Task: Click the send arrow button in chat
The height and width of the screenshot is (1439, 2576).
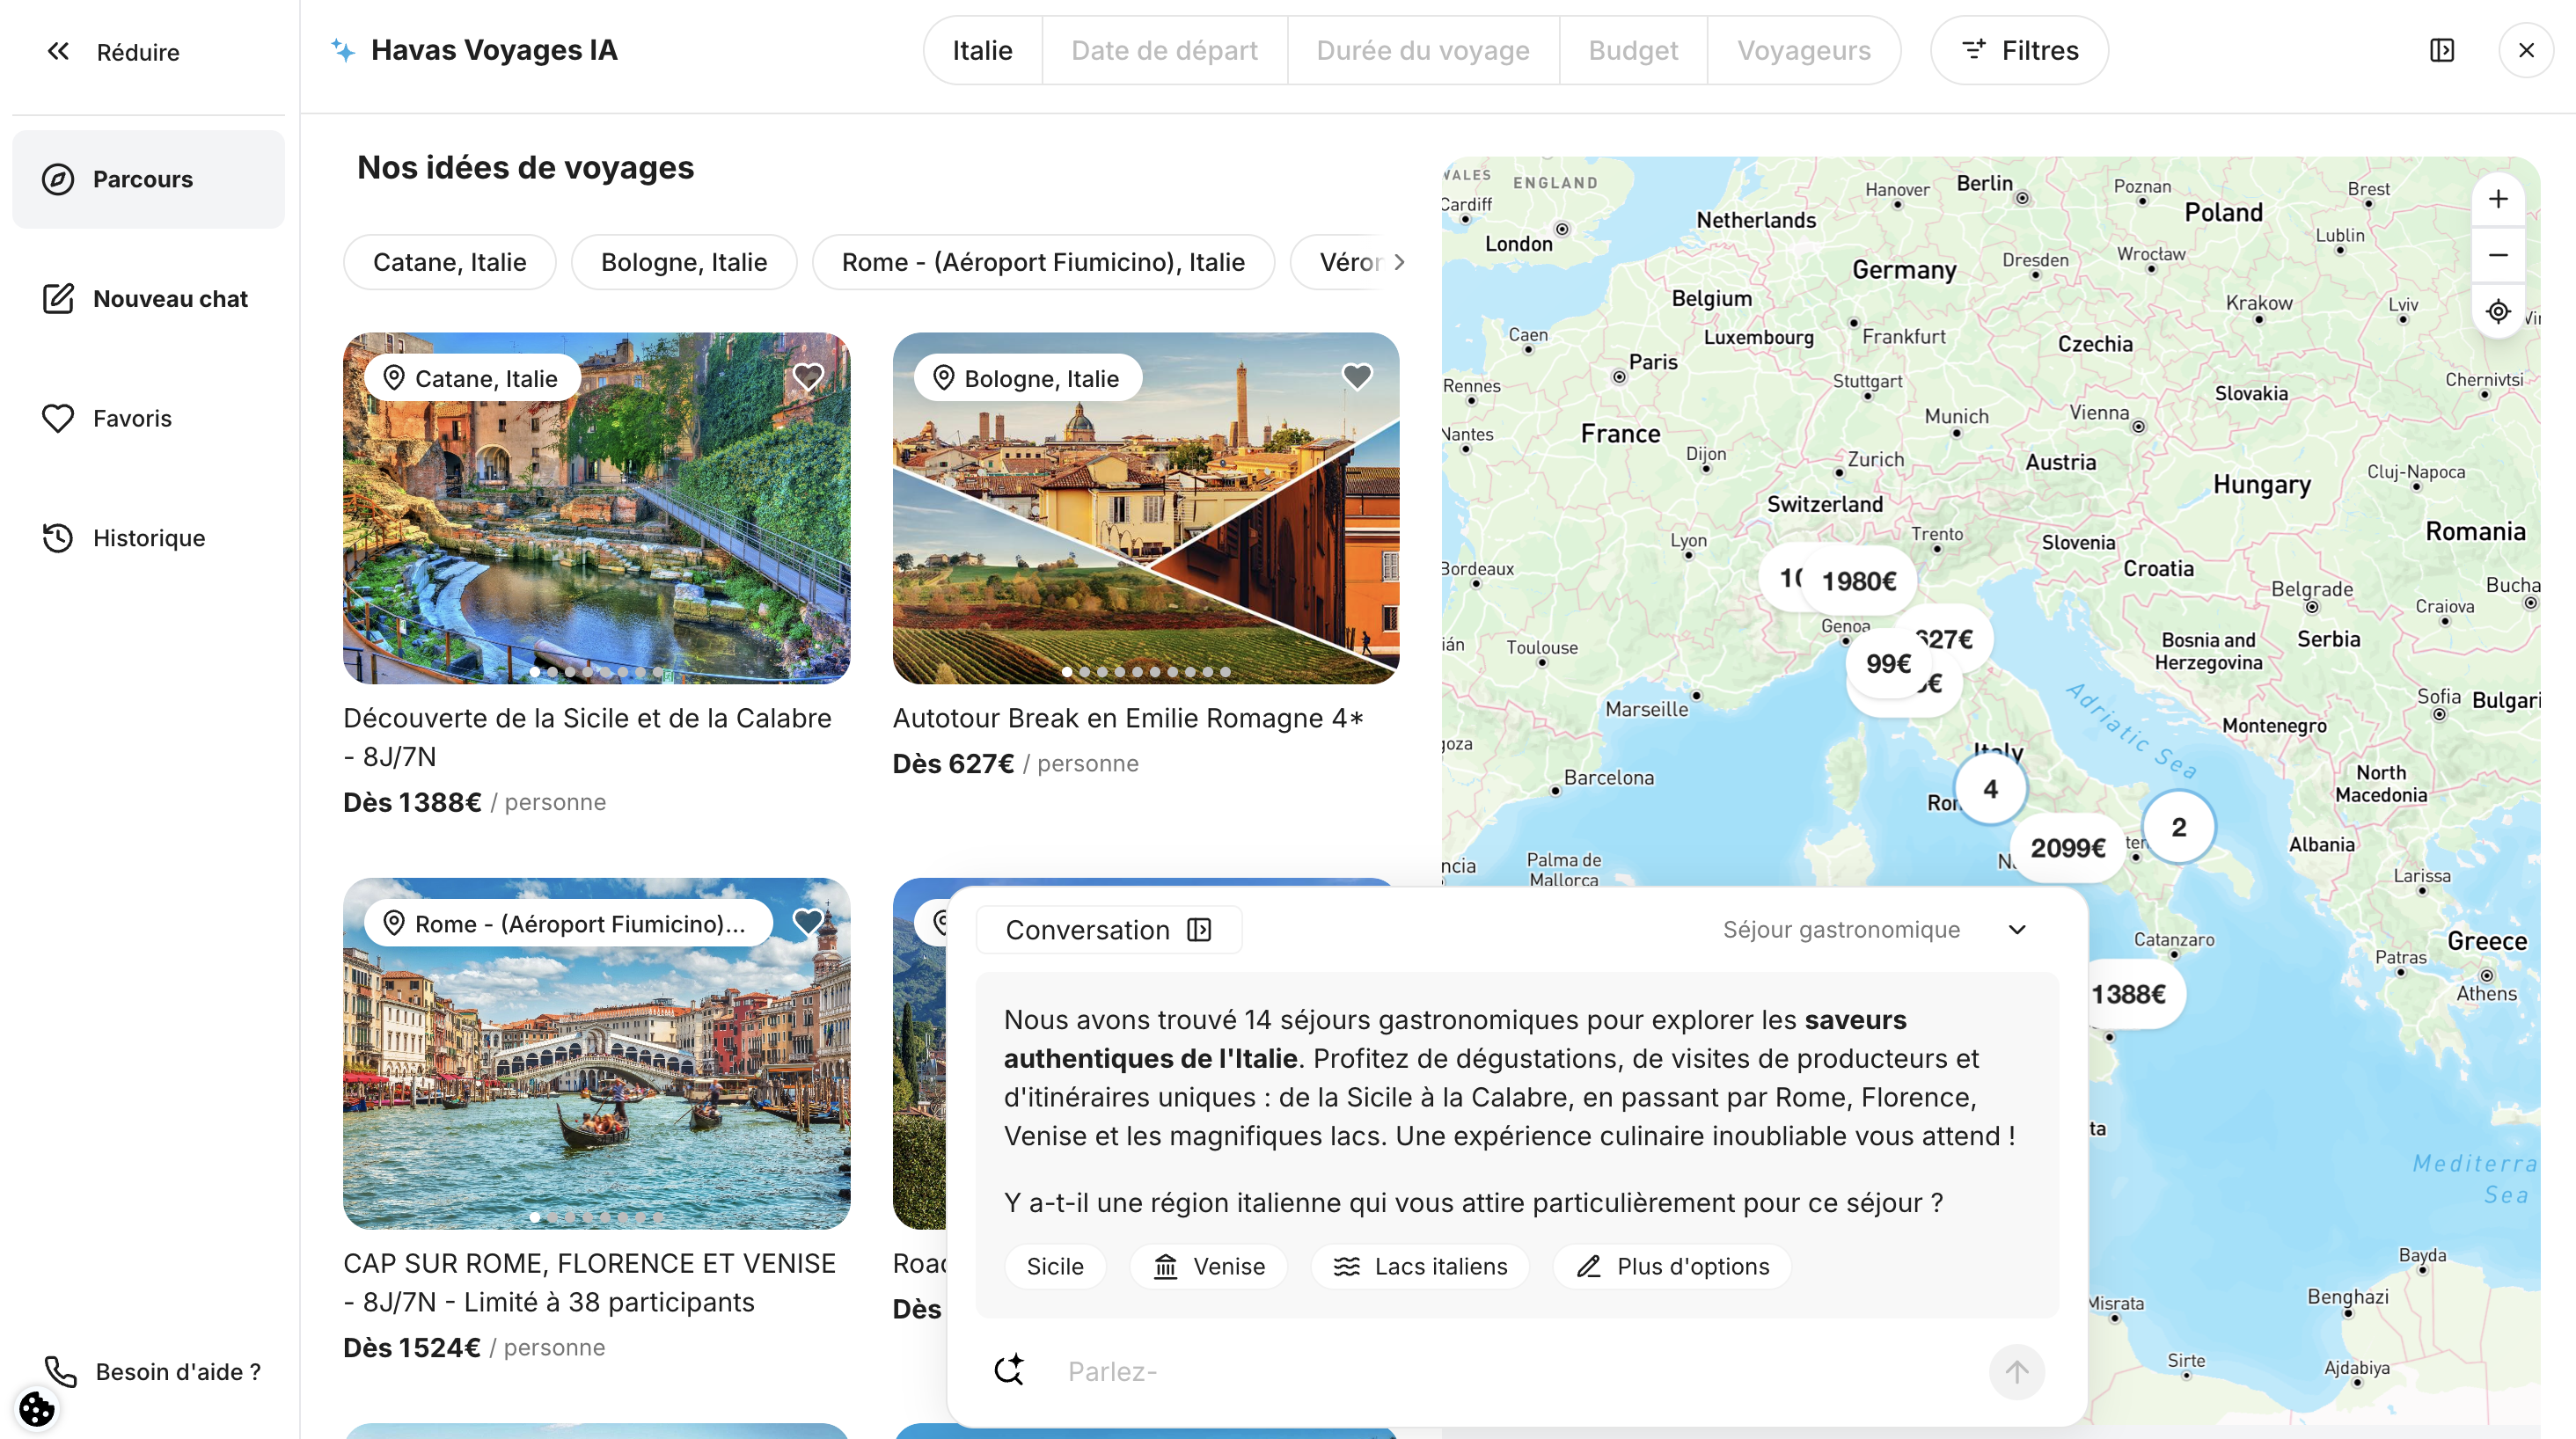Action: (x=2016, y=1371)
